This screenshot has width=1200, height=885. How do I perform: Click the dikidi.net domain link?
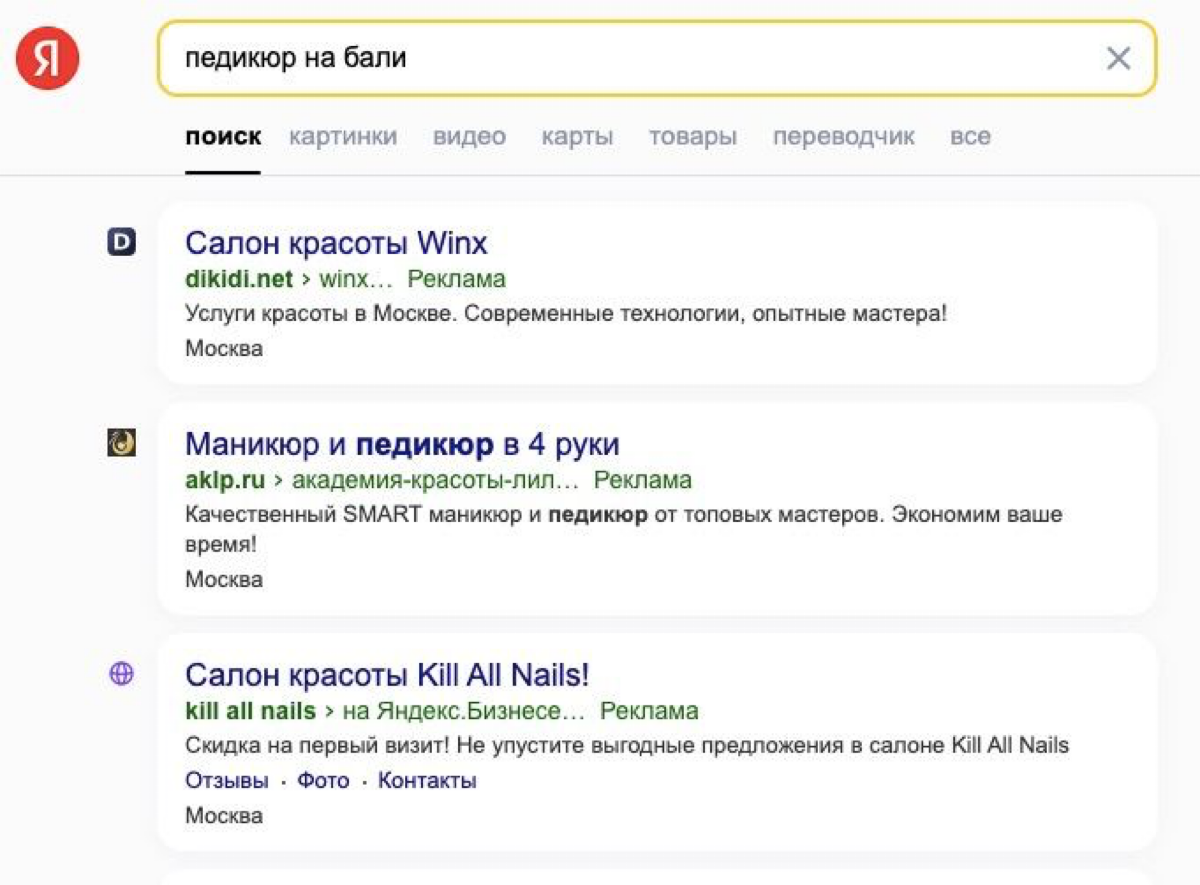[x=239, y=279]
